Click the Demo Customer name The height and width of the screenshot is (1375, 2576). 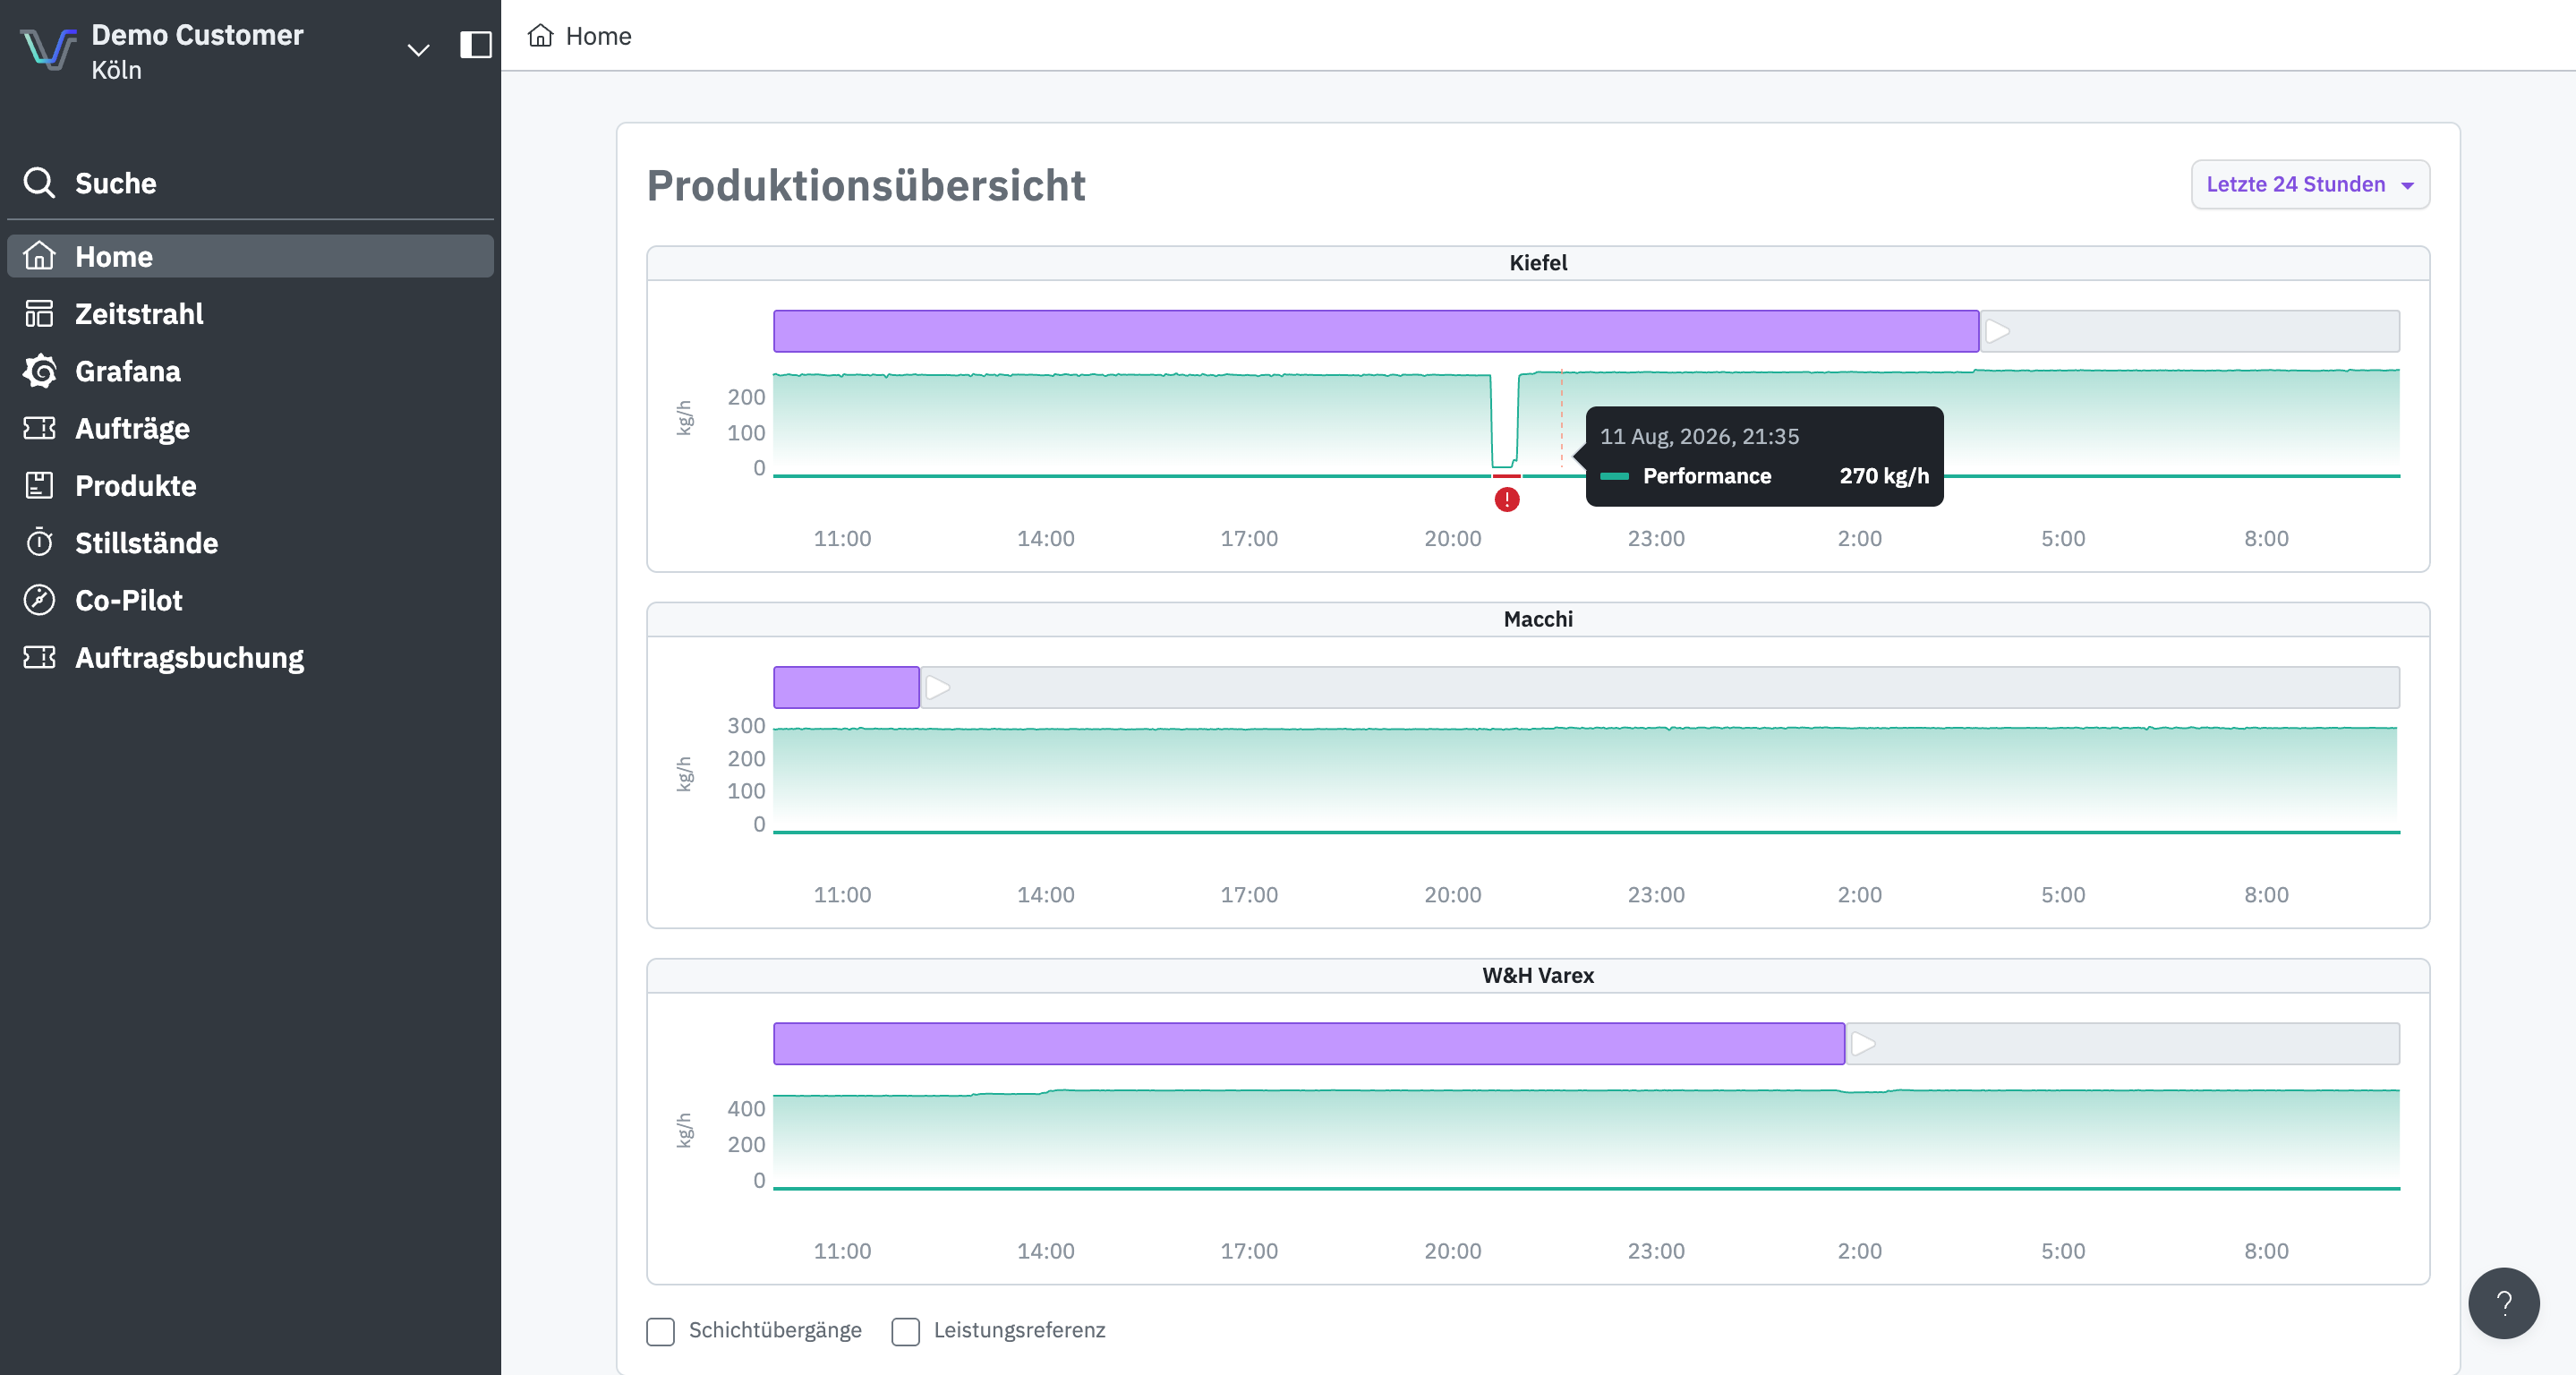[x=197, y=35]
